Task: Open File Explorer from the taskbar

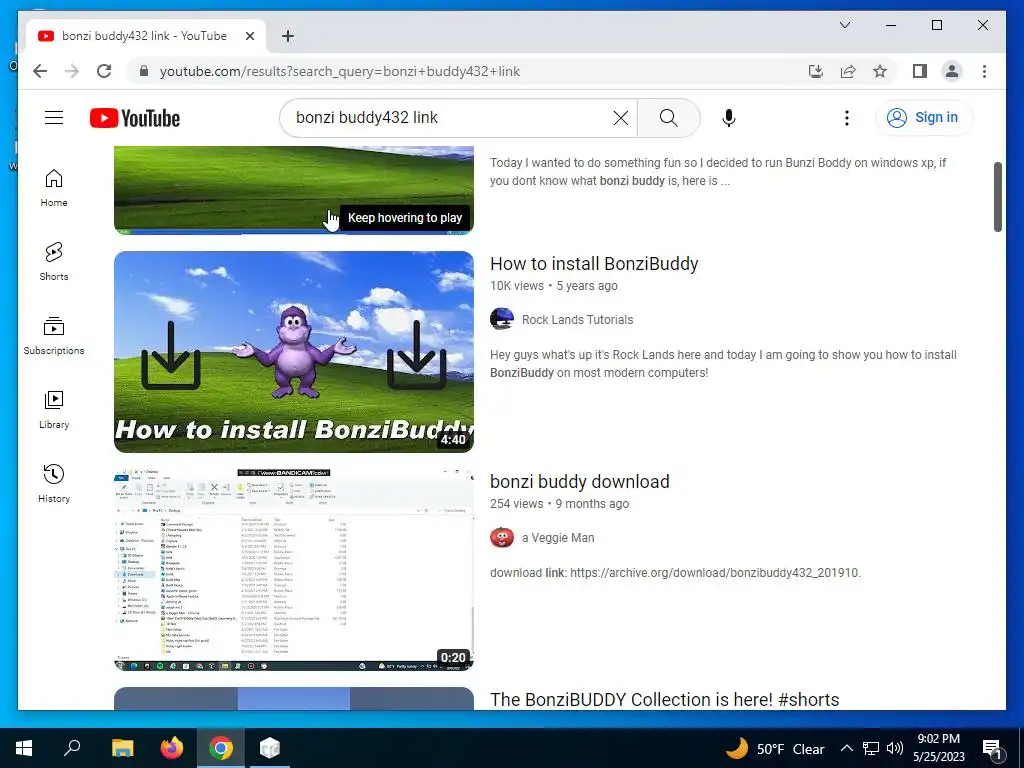Action: [x=123, y=748]
